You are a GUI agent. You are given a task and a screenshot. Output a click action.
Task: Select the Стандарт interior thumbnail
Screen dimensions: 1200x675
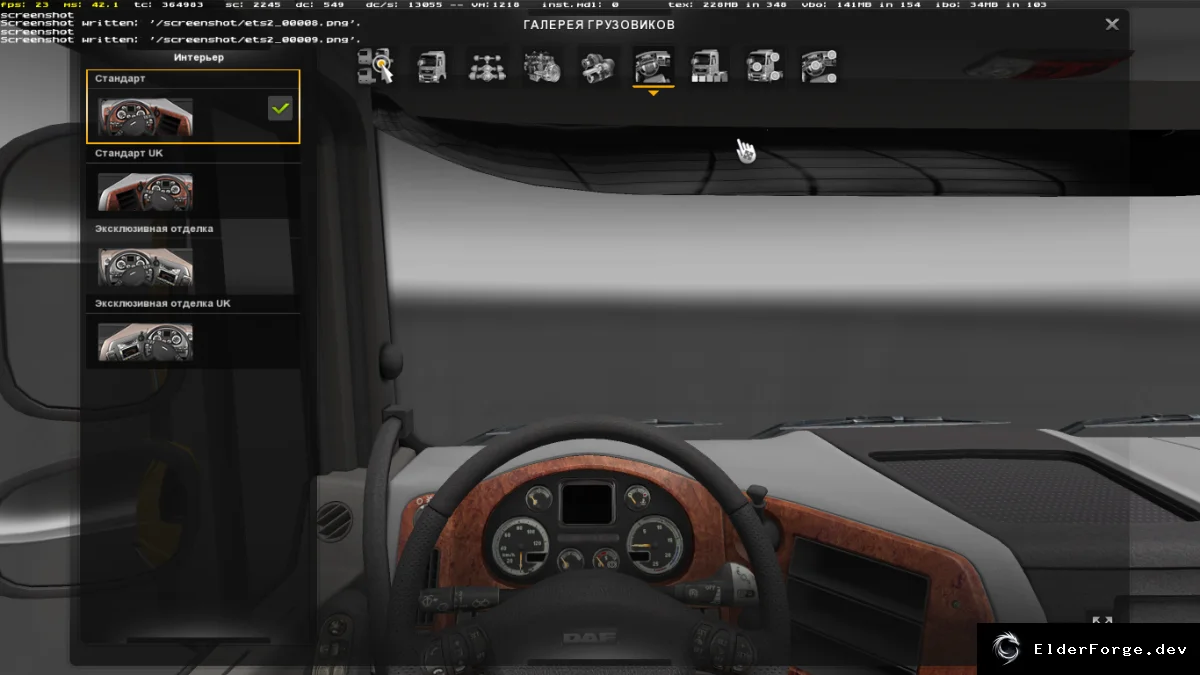coord(146,117)
